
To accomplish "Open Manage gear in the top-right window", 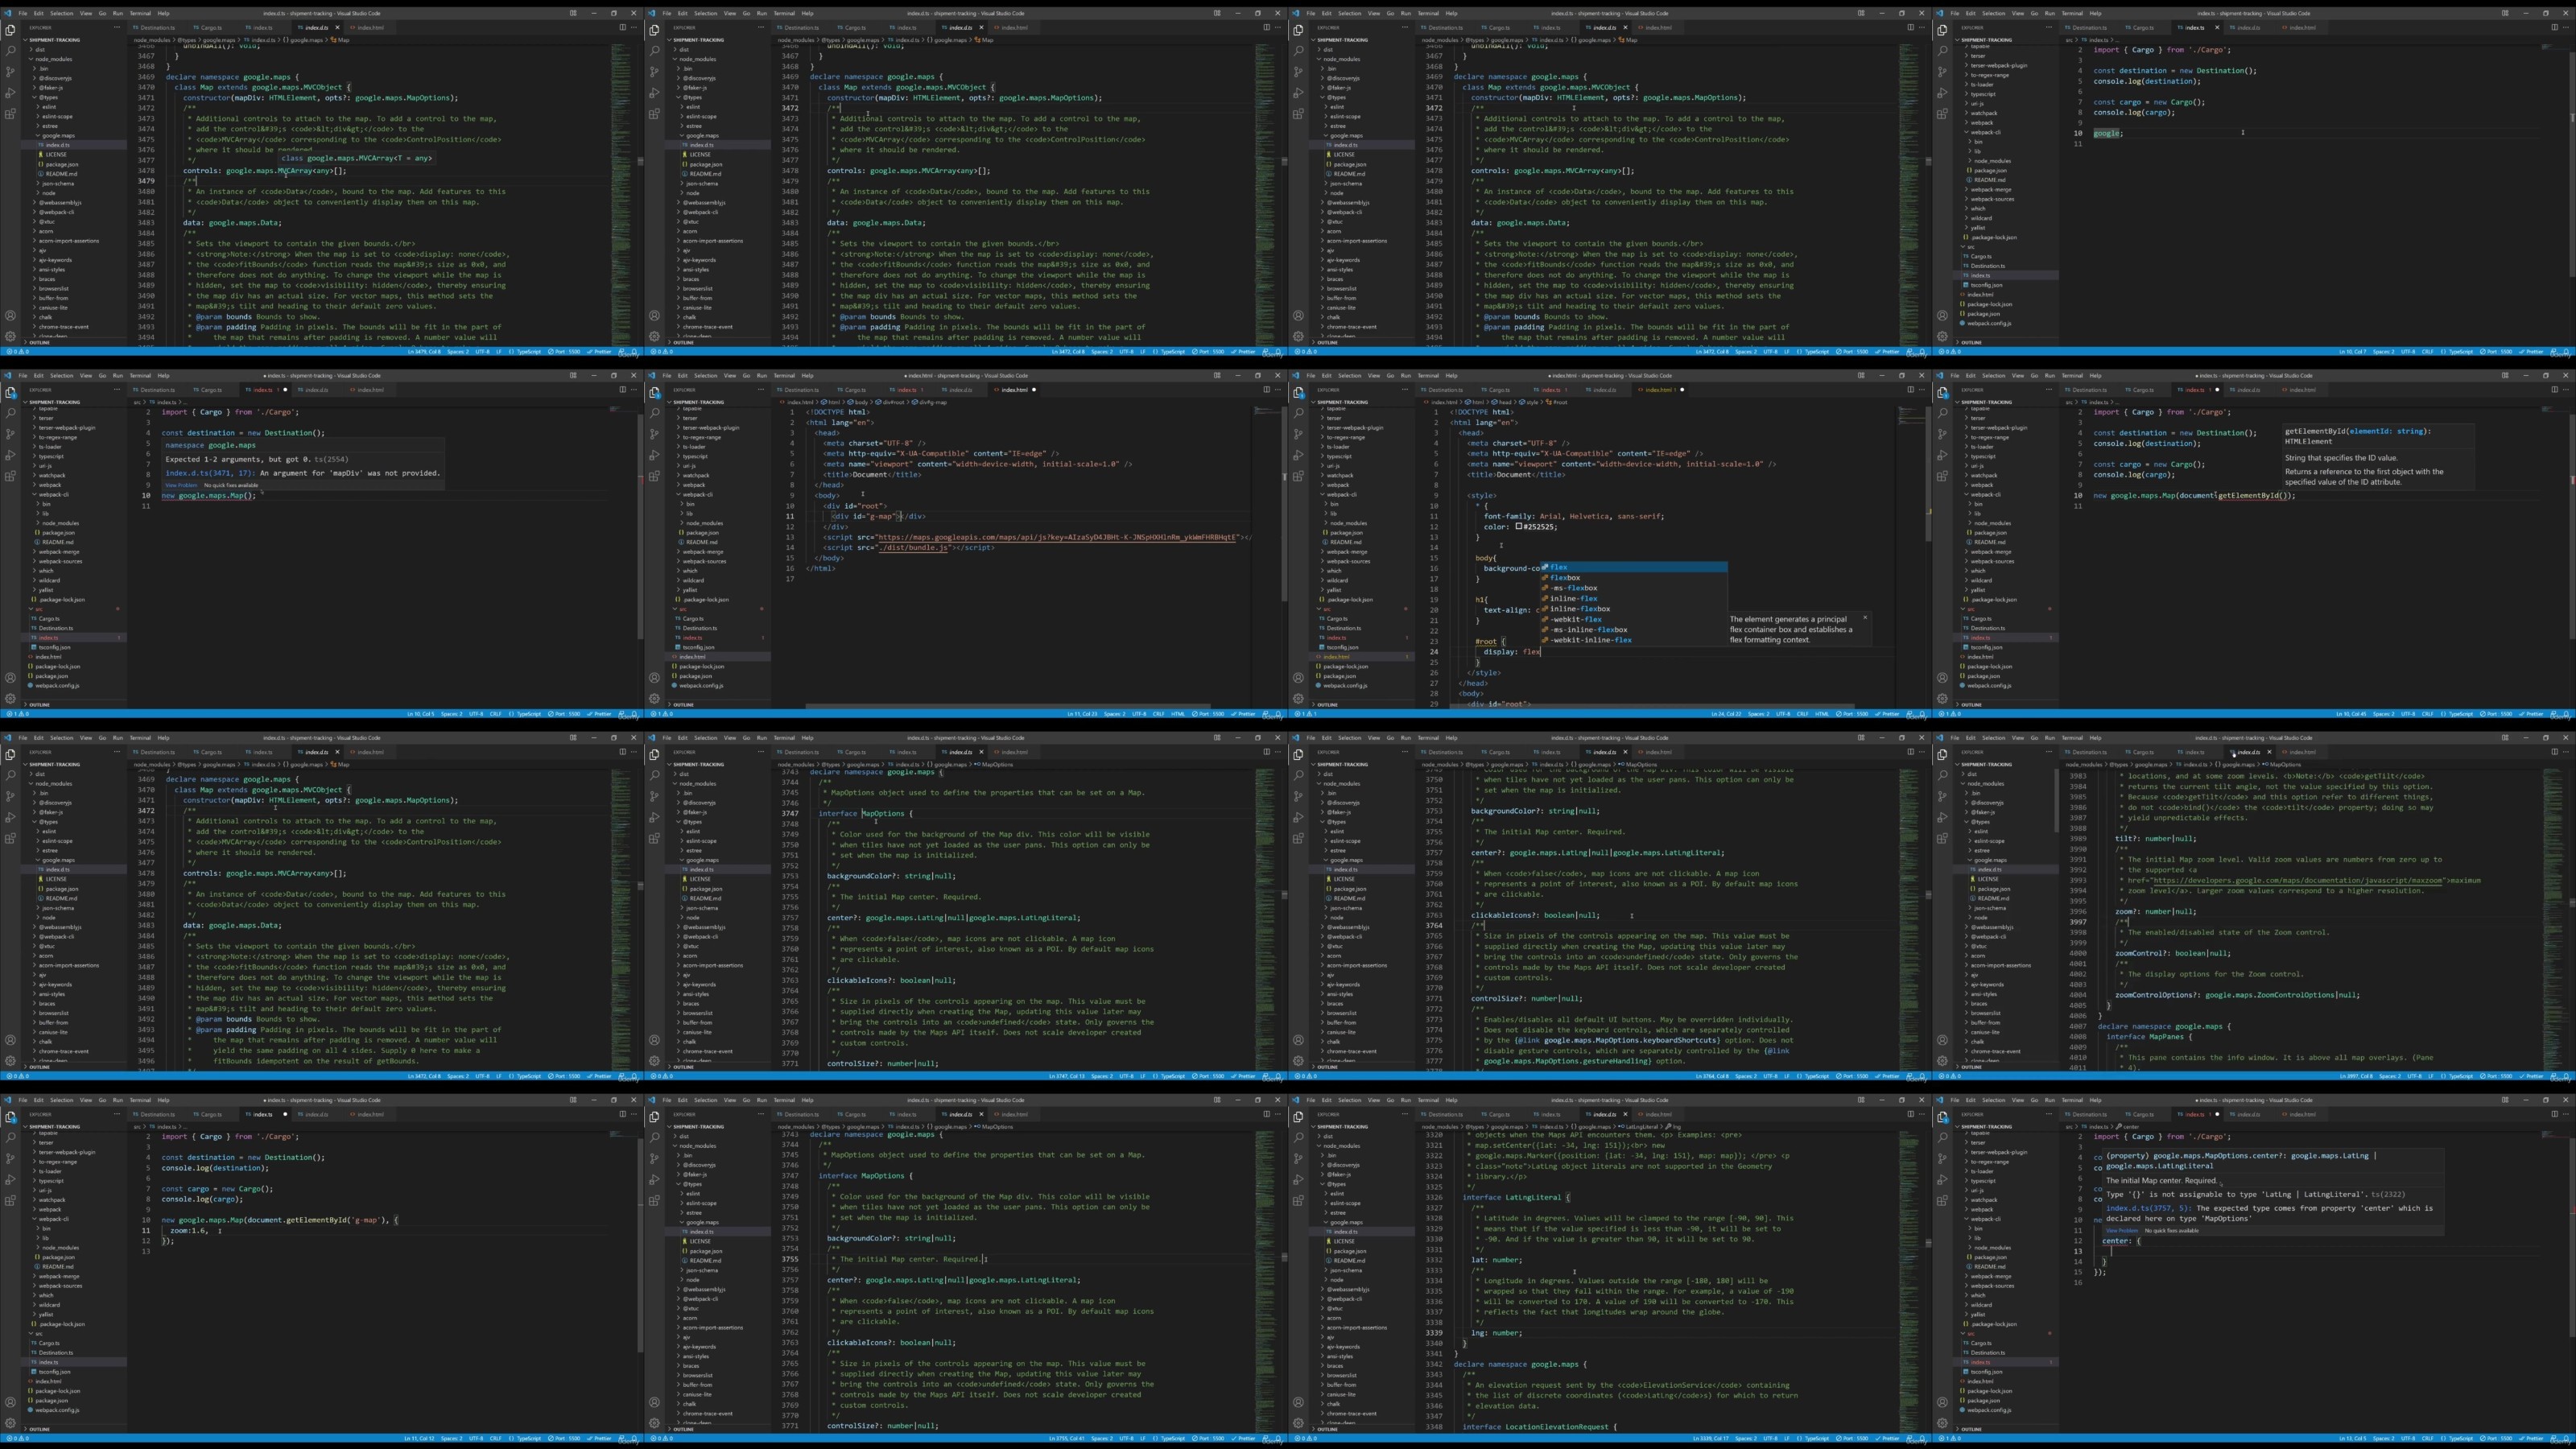I will 1942,336.
